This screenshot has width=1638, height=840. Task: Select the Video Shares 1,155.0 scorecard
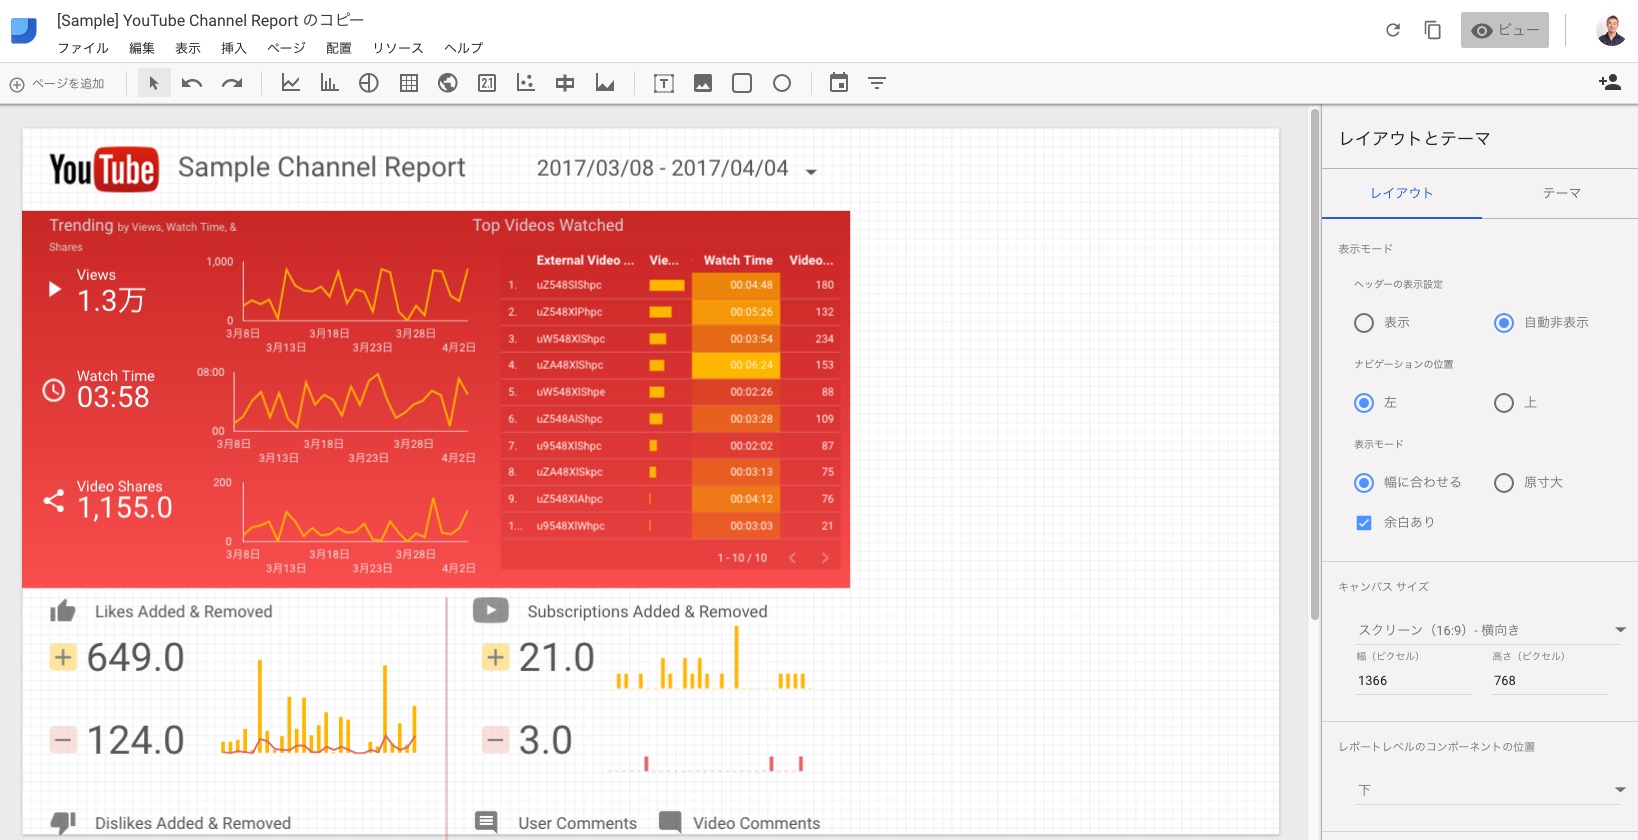(123, 500)
